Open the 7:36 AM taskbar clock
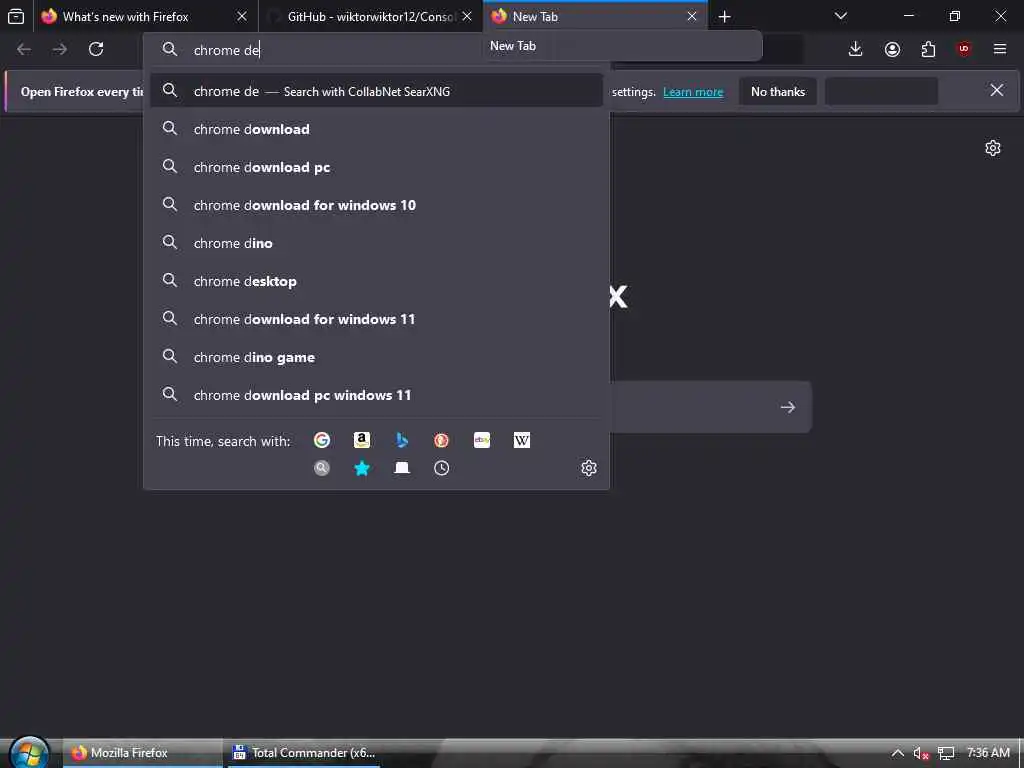Image resolution: width=1024 pixels, height=768 pixels. 988,752
